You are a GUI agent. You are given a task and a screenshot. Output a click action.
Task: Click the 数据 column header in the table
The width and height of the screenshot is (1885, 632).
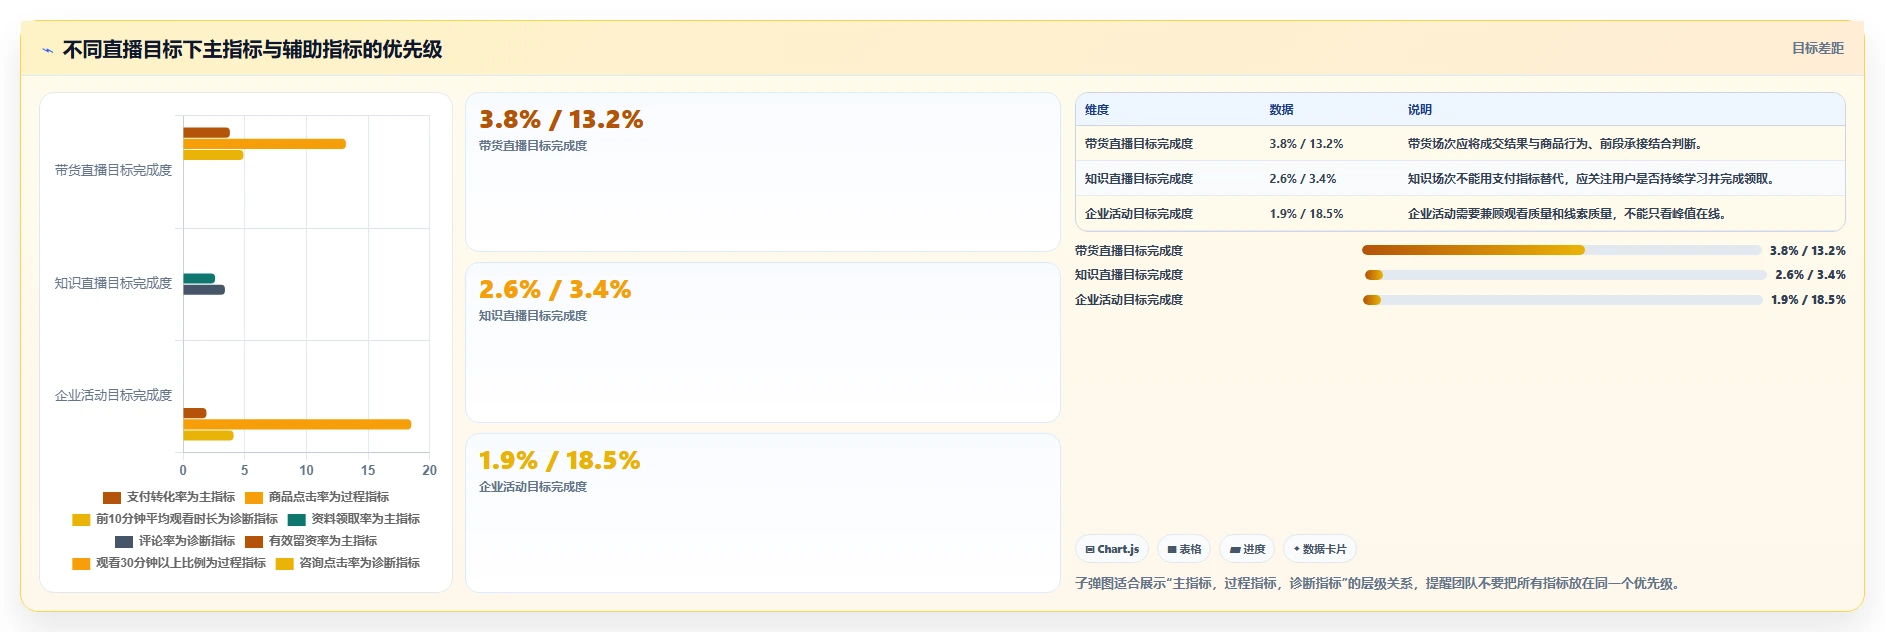coord(1281,110)
